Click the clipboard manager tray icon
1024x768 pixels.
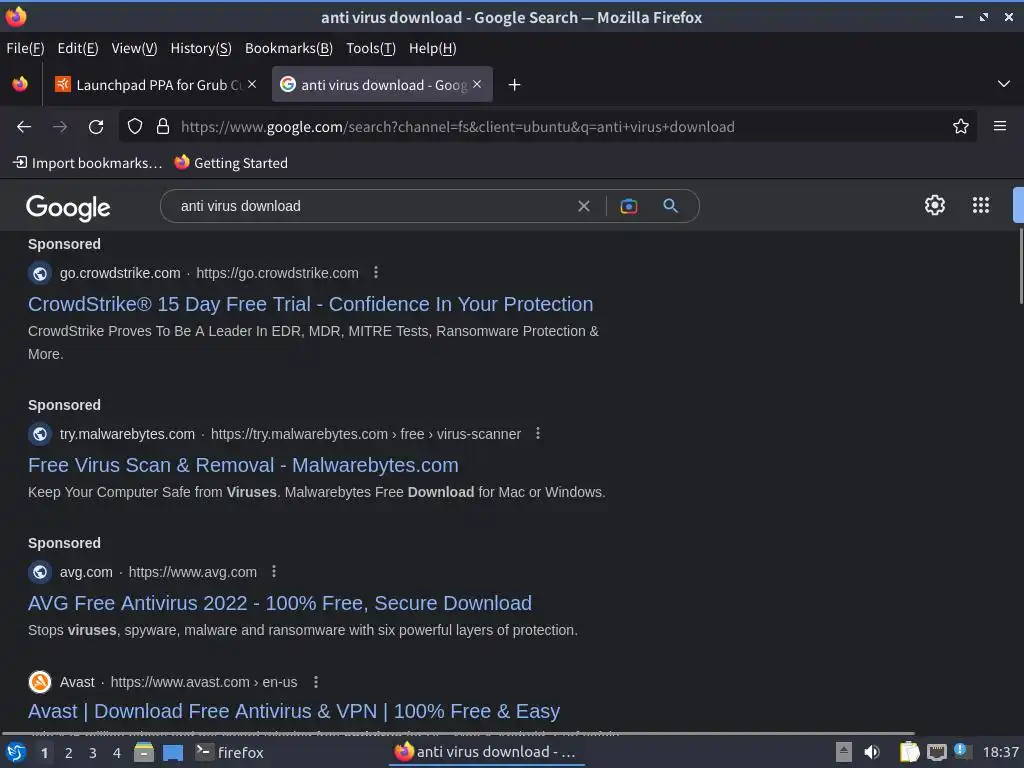click(x=909, y=752)
